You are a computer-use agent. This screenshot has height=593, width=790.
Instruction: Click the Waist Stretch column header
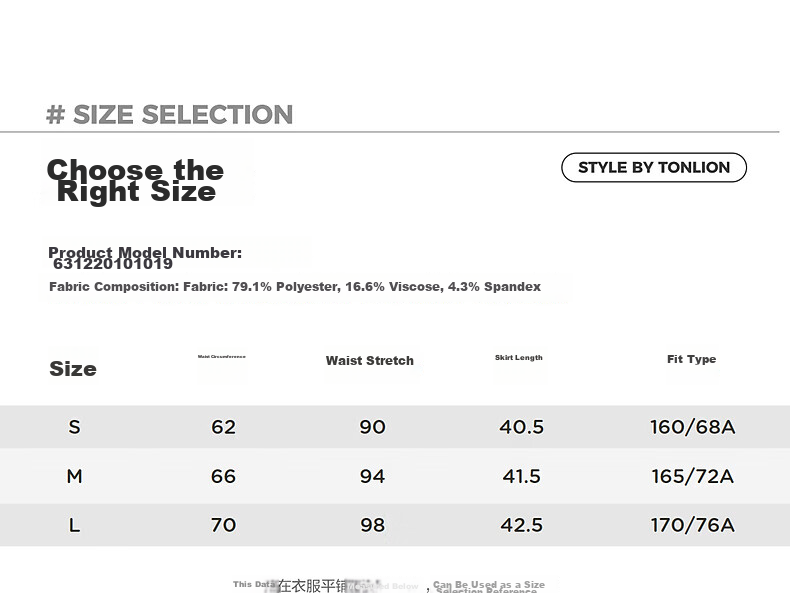(369, 361)
